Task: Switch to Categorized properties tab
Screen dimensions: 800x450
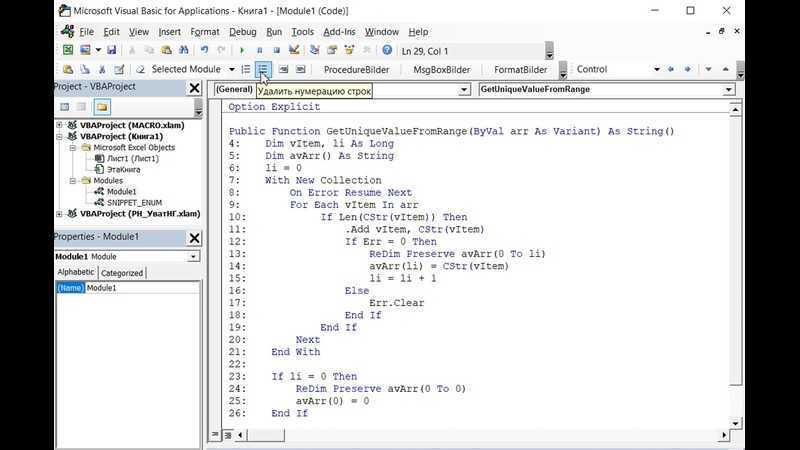Action: coord(122,273)
